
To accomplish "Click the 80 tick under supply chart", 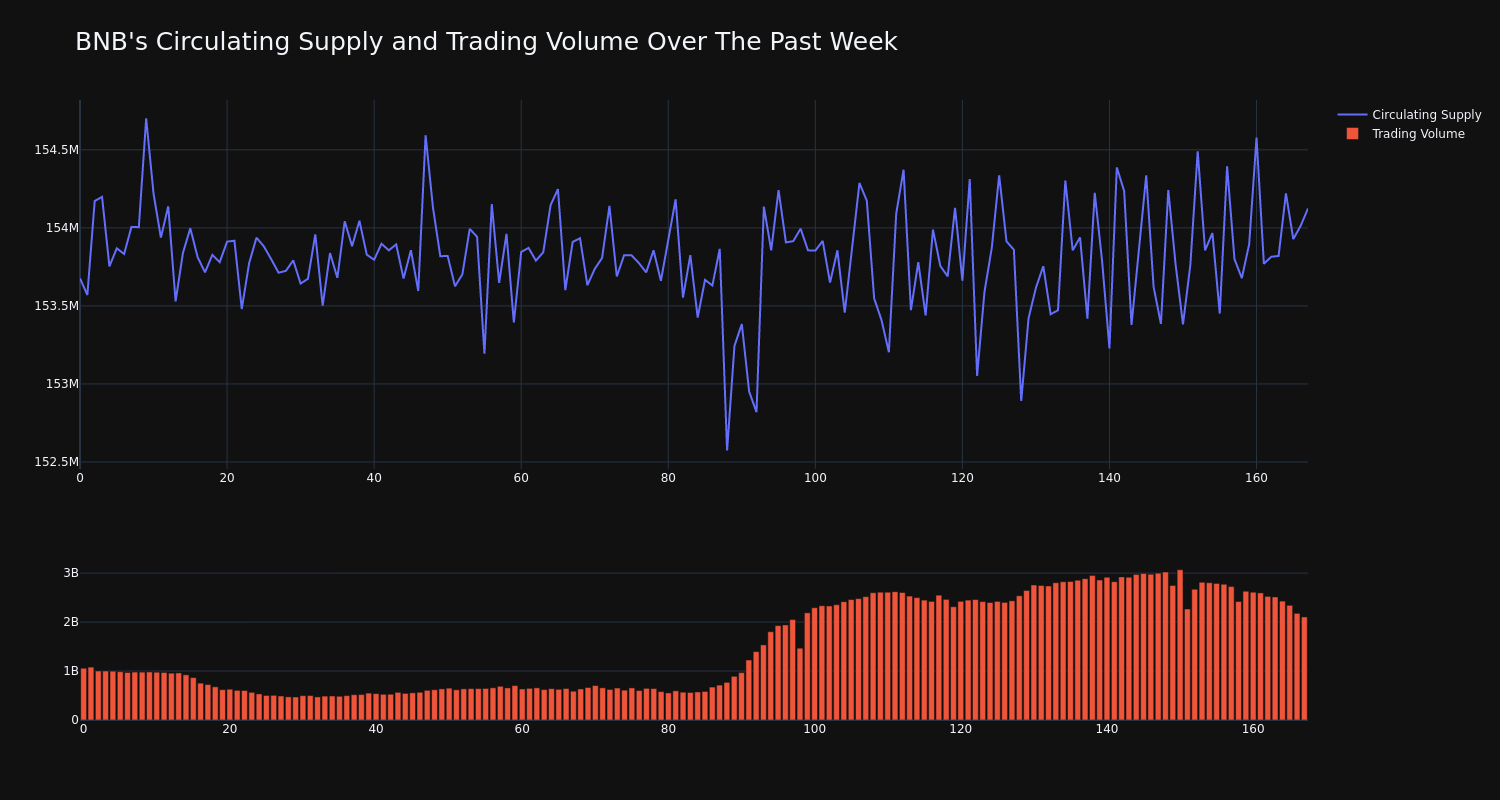I will coord(668,478).
